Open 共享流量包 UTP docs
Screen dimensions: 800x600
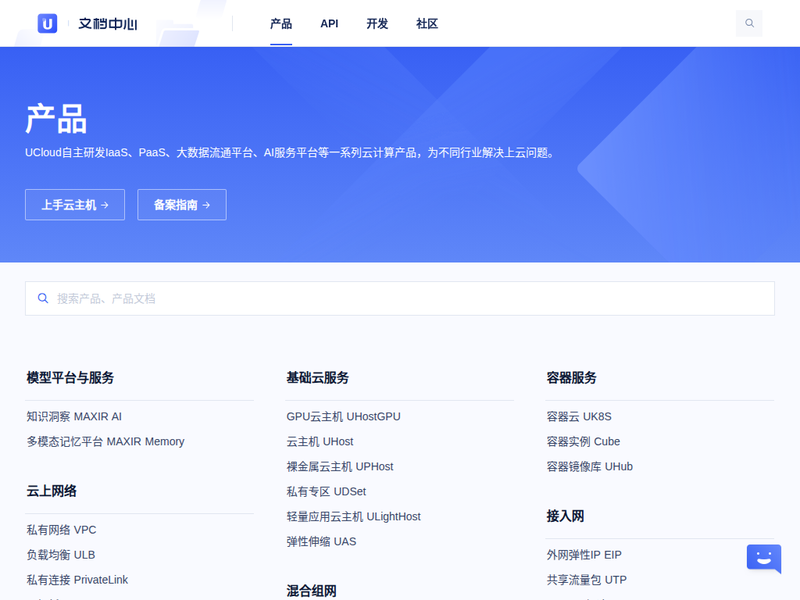(x=586, y=580)
